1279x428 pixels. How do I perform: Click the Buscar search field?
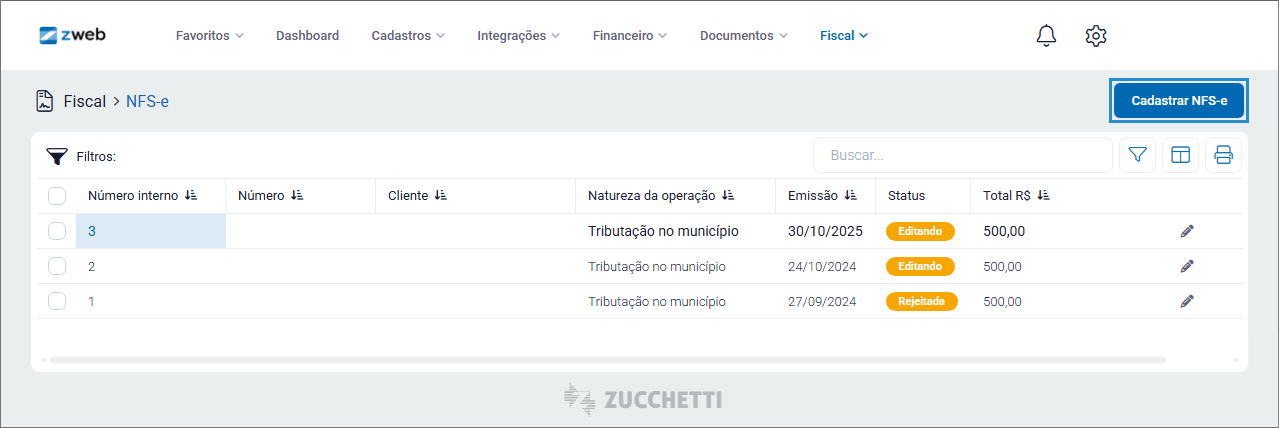(x=962, y=155)
